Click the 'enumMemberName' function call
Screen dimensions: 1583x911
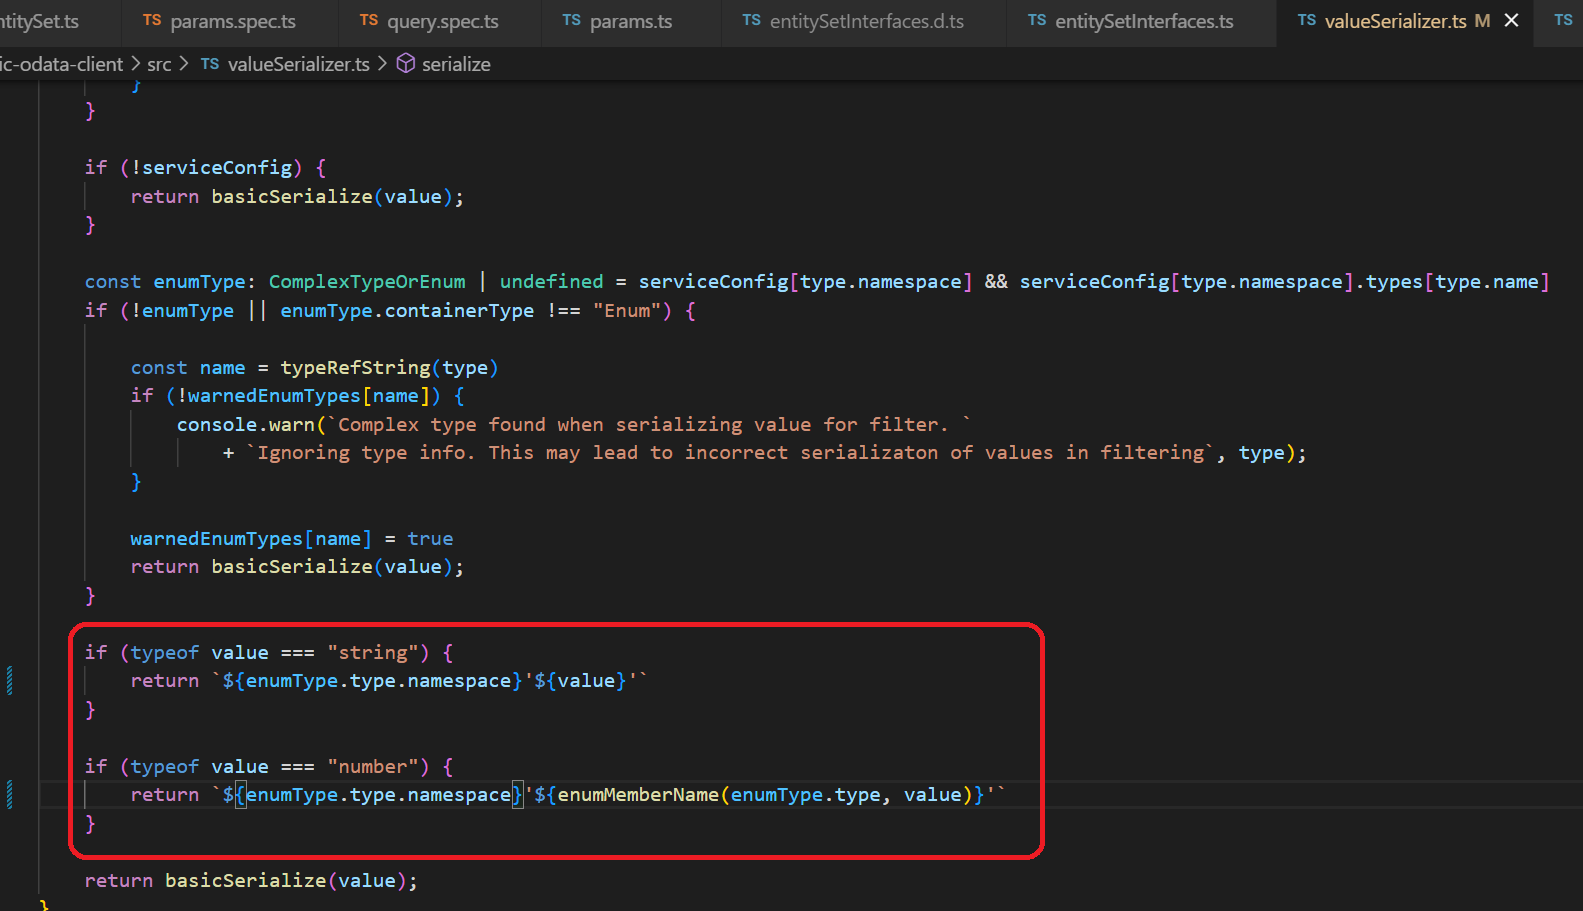point(638,795)
